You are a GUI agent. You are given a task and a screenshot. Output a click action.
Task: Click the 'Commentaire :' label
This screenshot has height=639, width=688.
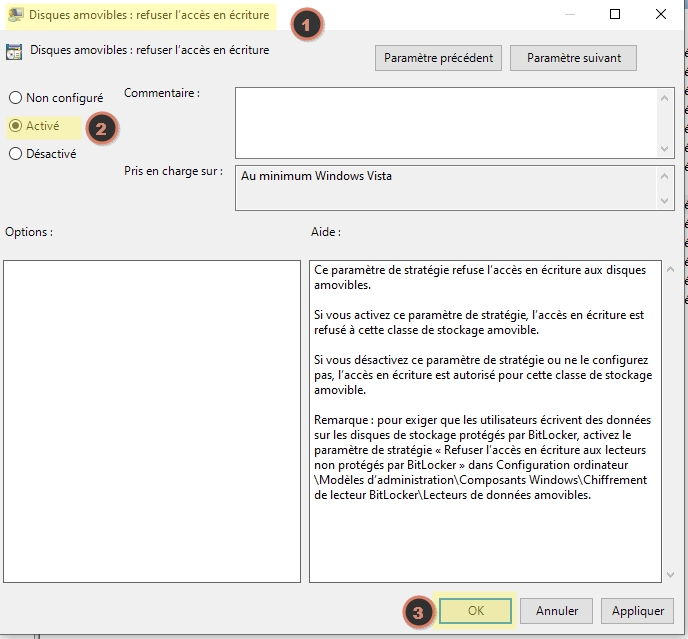click(162, 93)
